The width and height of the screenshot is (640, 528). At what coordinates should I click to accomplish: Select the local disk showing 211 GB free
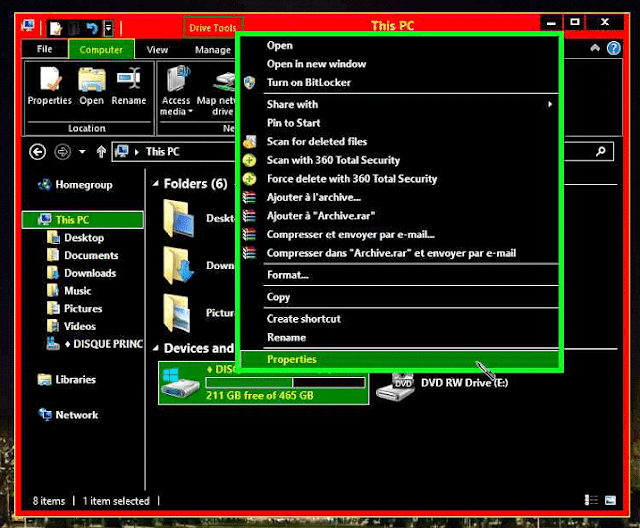coord(264,383)
